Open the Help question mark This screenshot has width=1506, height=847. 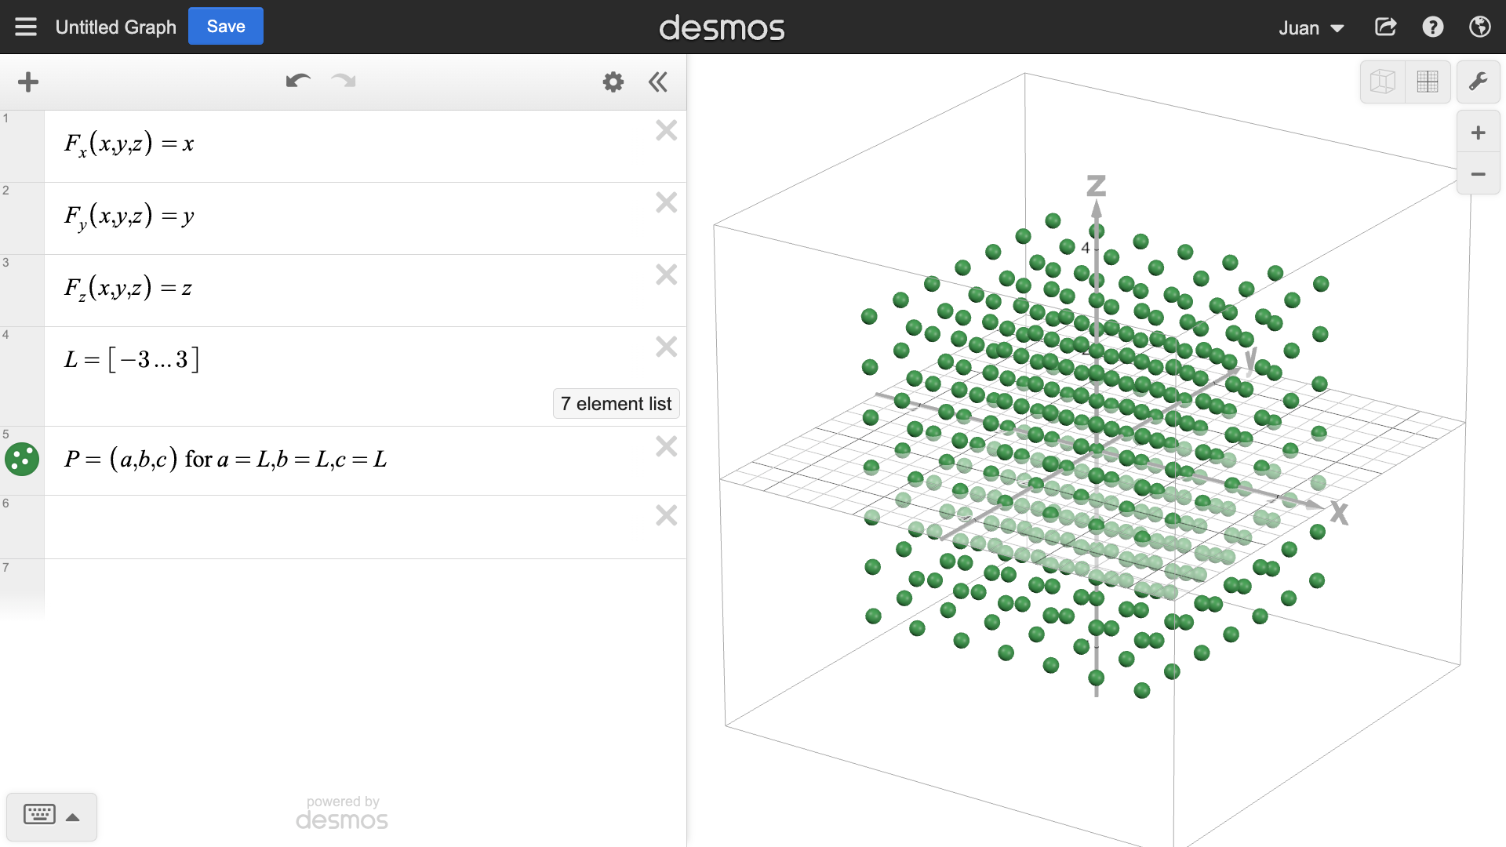click(1433, 27)
